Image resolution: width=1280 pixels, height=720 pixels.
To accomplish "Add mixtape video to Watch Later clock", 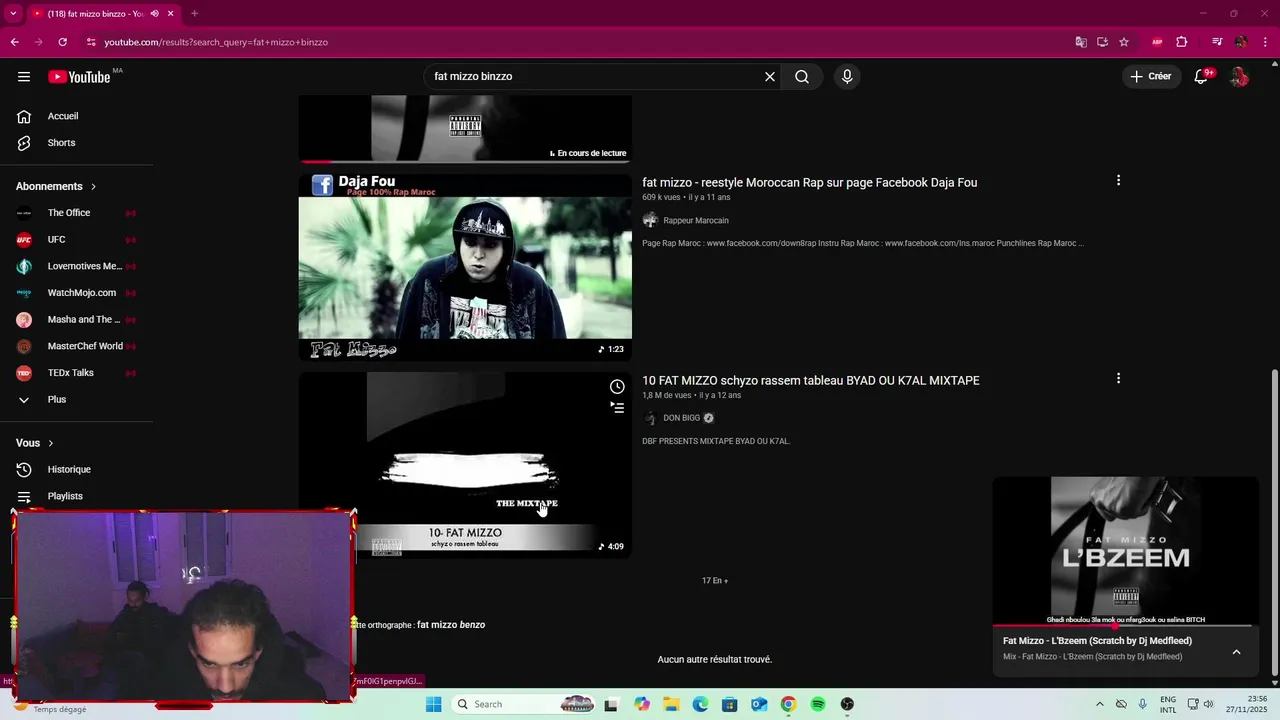I will pyautogui.click(x=617, y=387).
